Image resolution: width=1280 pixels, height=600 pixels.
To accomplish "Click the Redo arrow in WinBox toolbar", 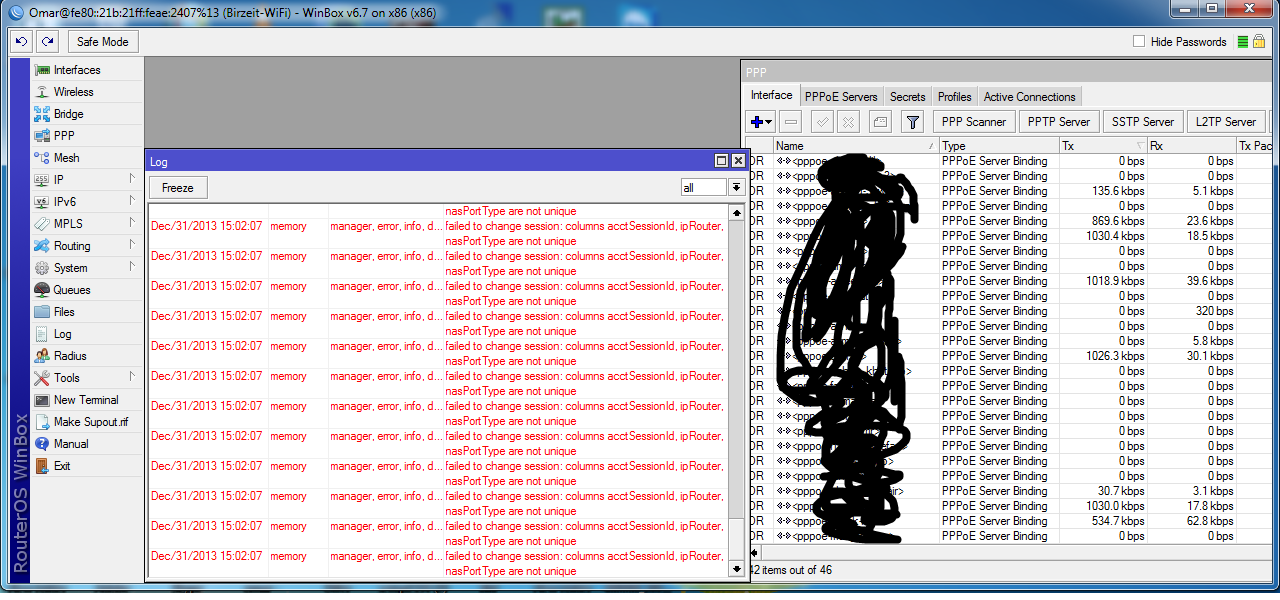I will [47, 42].
